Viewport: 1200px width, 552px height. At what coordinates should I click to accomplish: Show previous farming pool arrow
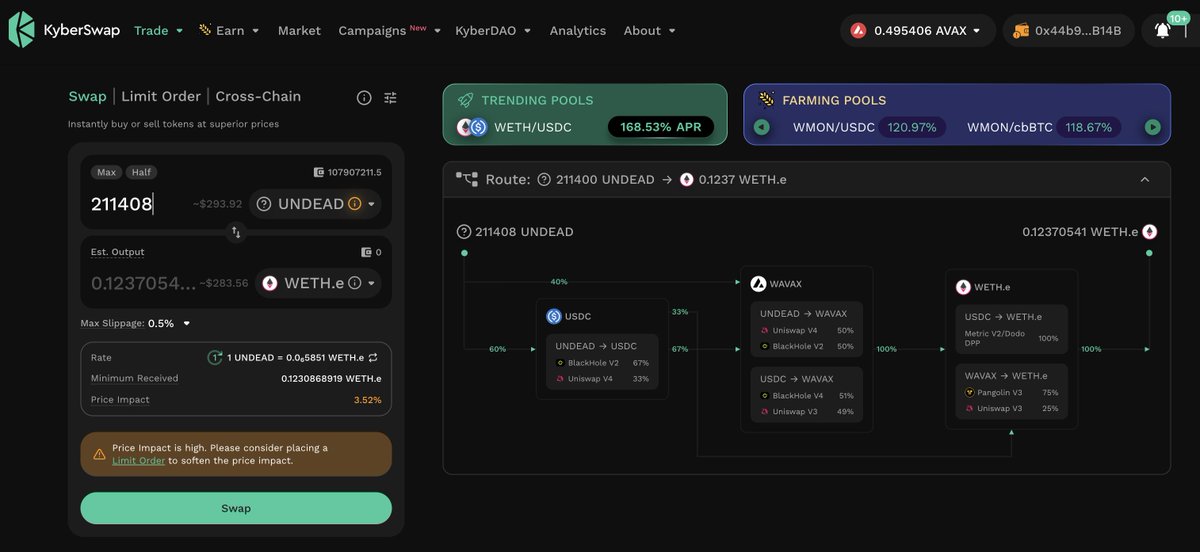762,127
